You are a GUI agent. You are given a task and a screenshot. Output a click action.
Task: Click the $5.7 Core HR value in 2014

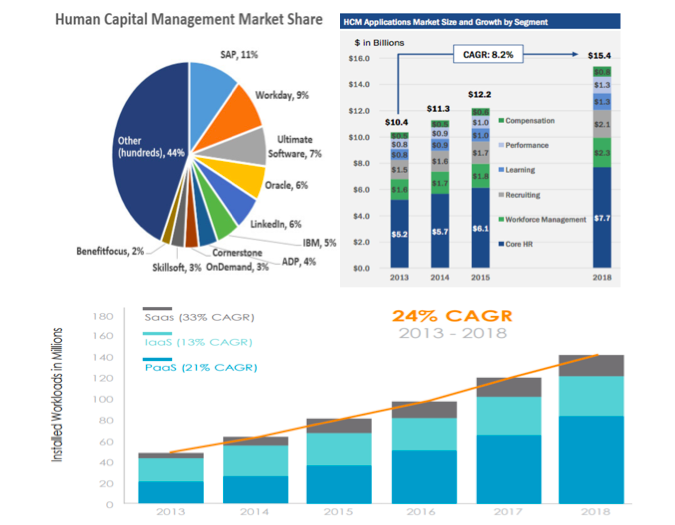[x=440, y=232]
